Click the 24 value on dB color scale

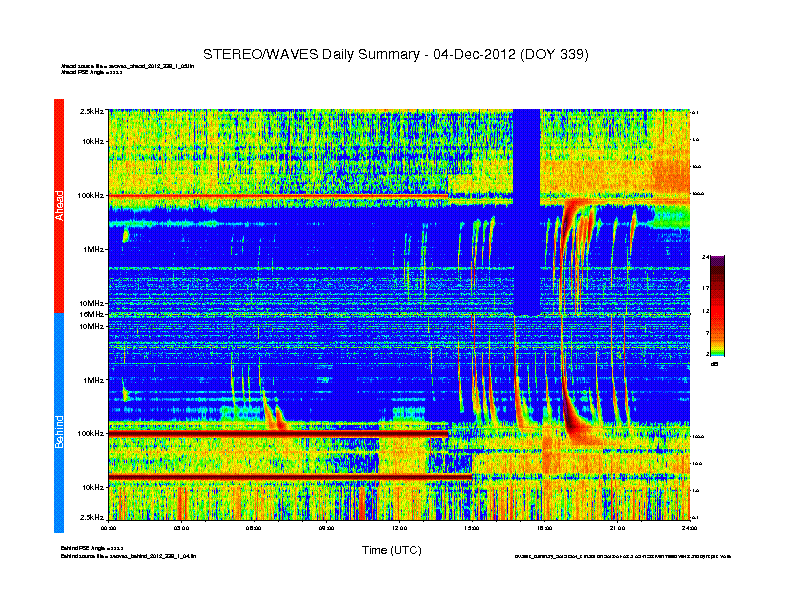[x=705, y=258]
